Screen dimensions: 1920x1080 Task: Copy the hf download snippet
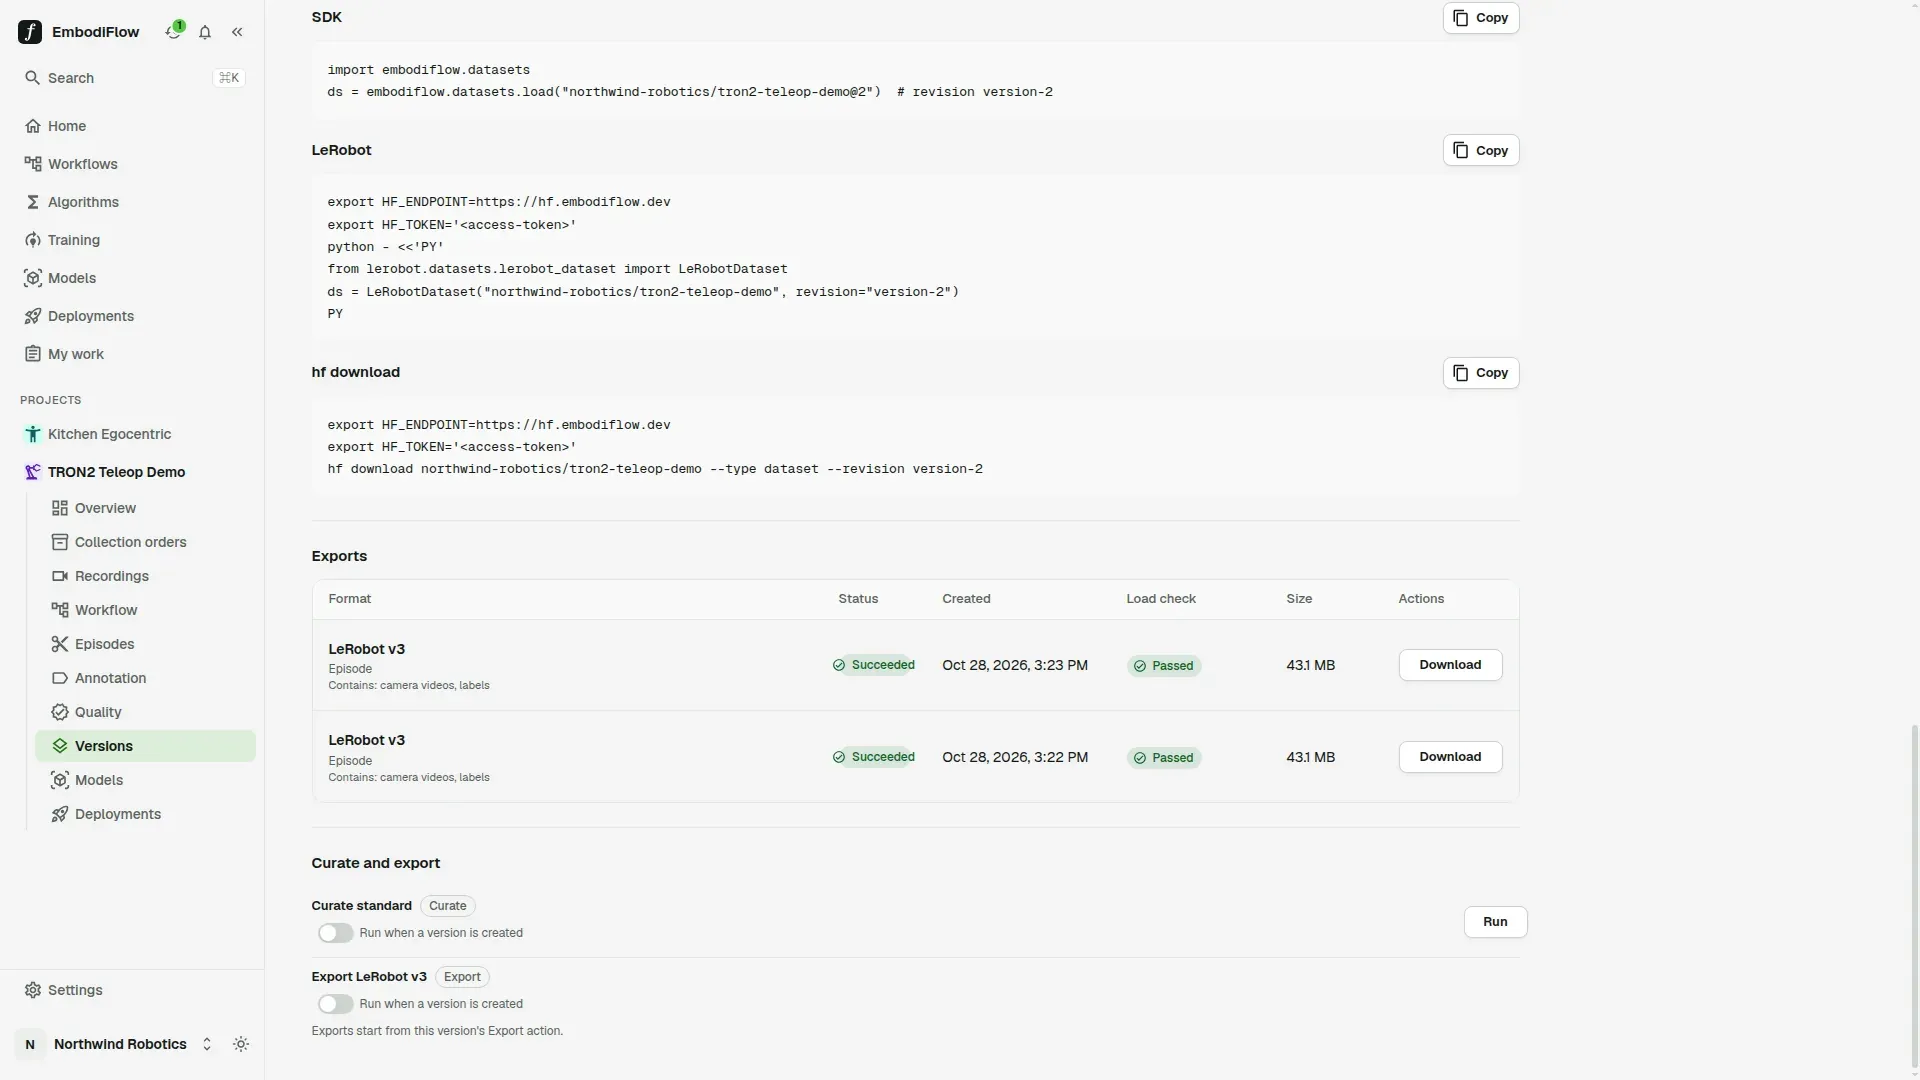click(x=1480, y=373)
